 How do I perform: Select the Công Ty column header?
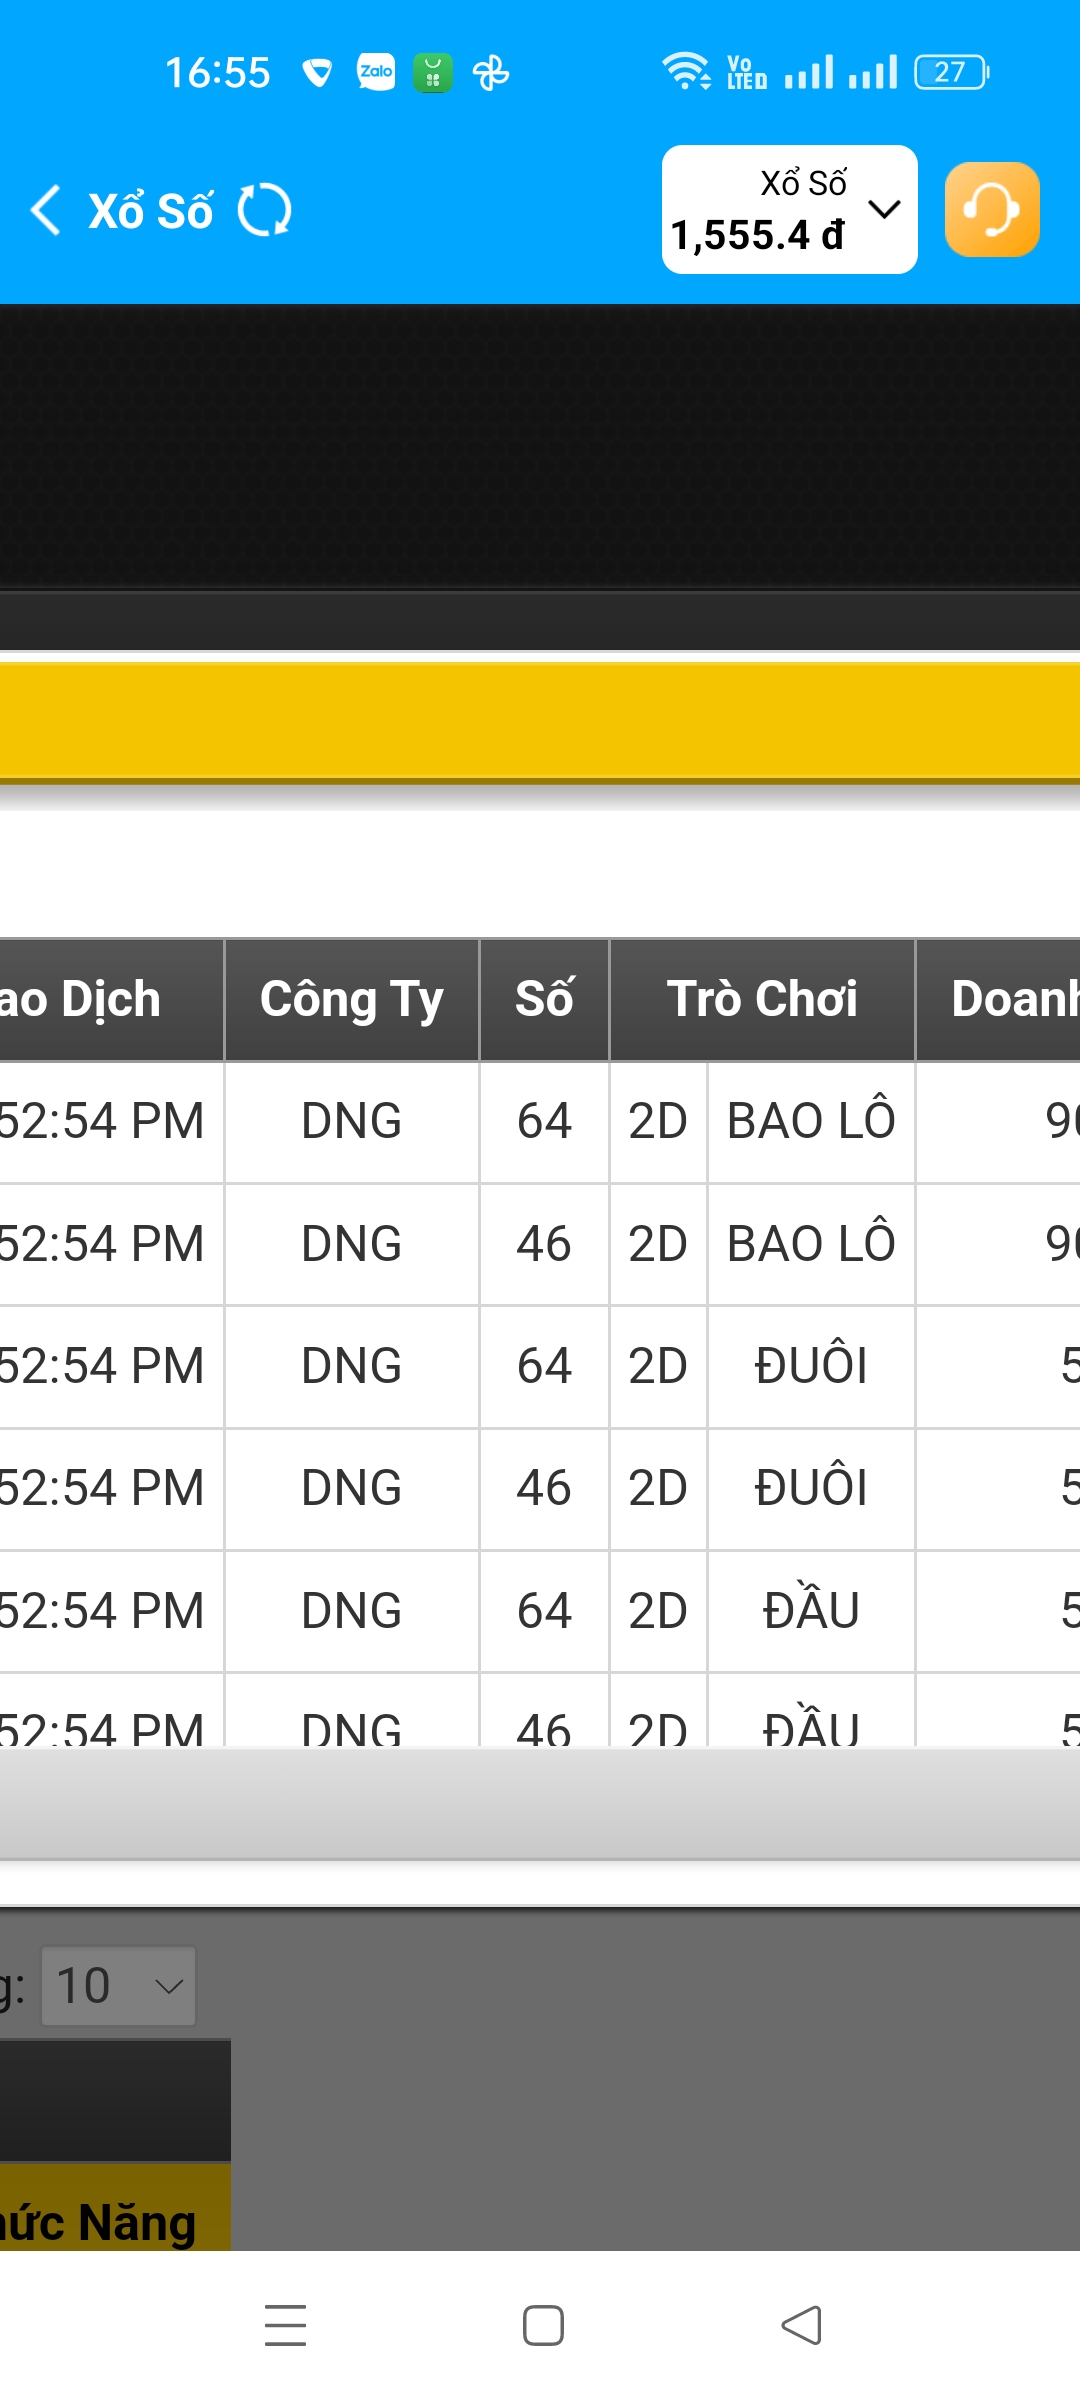click(351, 999)
